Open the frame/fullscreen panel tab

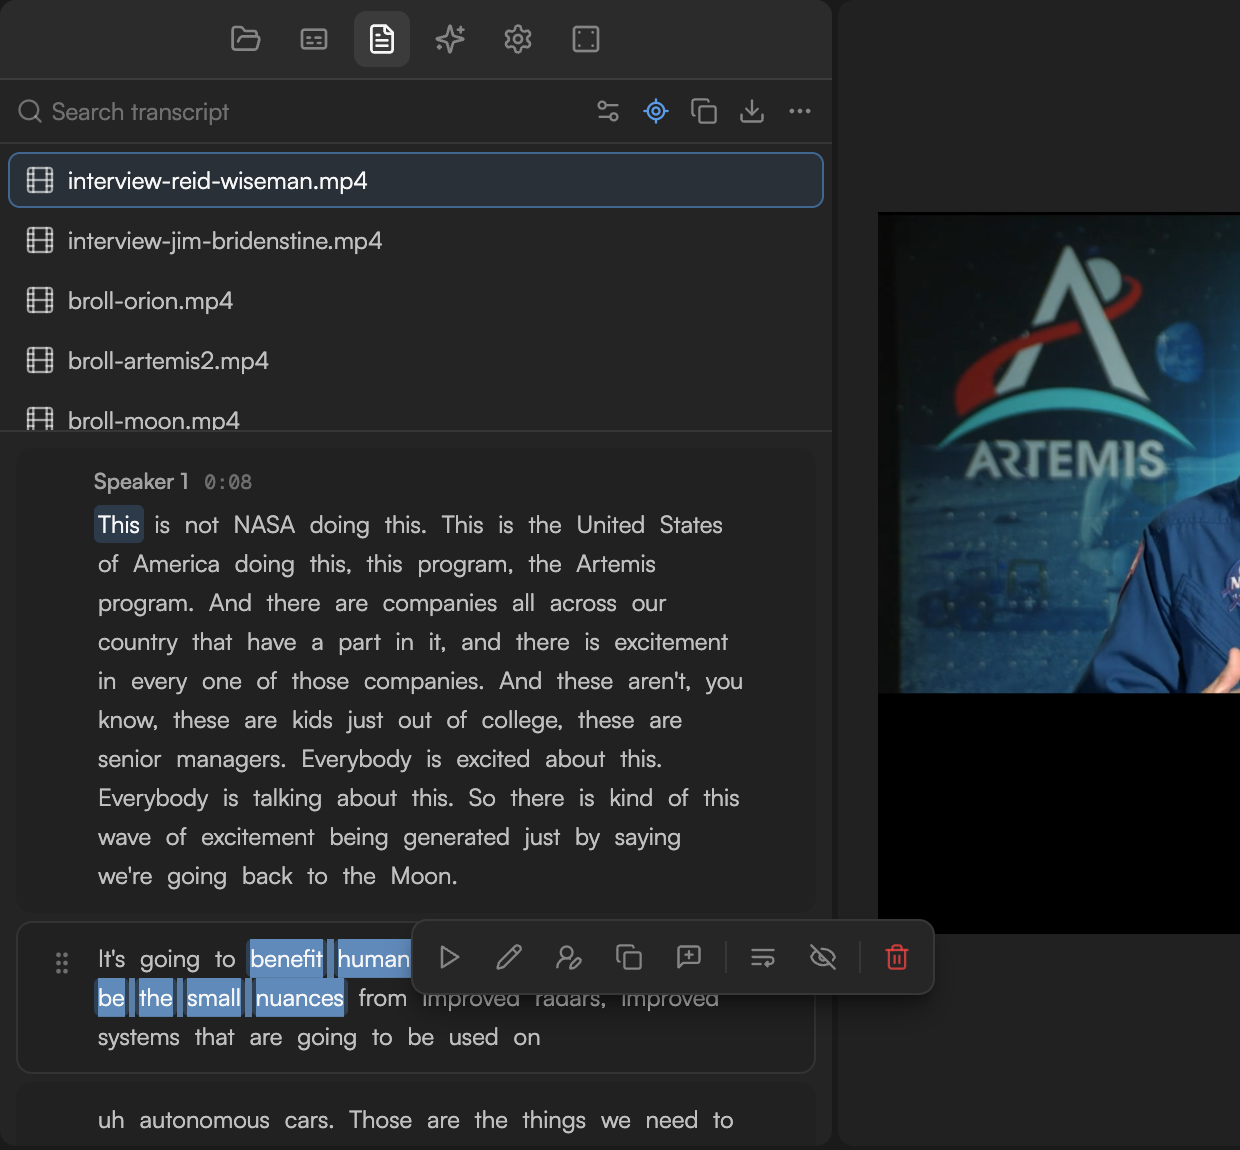586,39
